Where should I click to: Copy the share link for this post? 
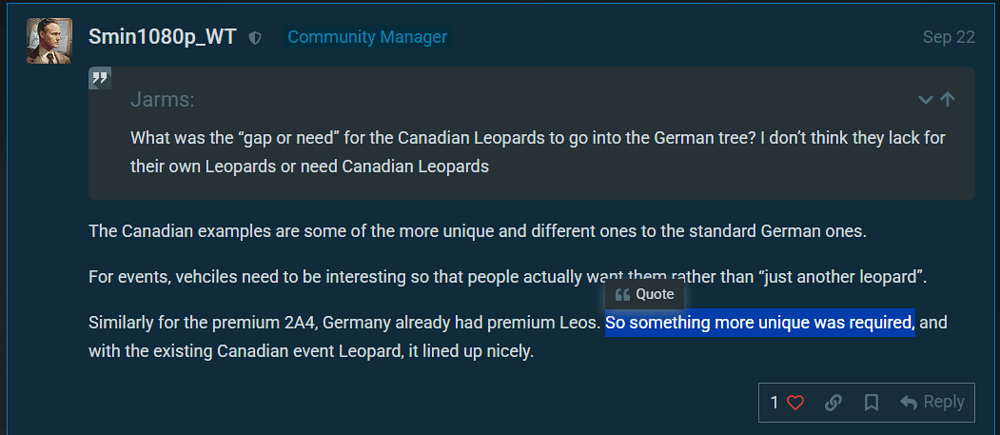[833, 403]
